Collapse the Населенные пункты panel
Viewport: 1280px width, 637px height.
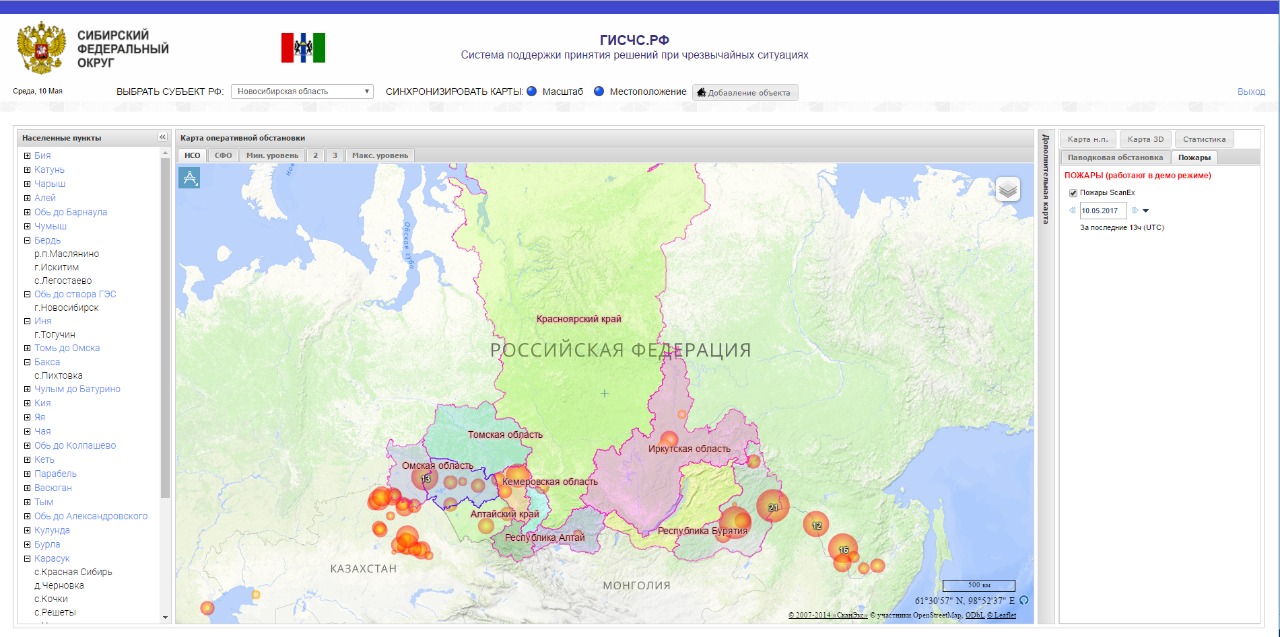click(162, 138)
